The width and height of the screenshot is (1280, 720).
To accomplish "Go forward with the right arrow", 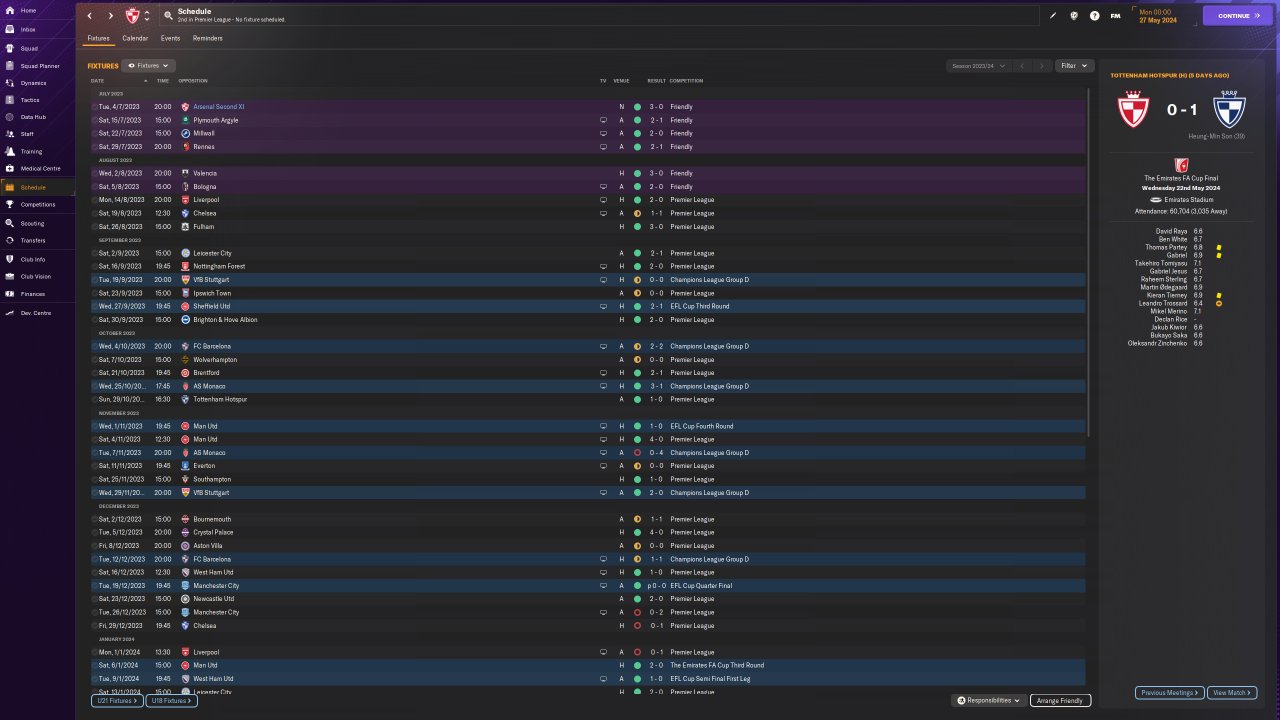I will point(110,16).
